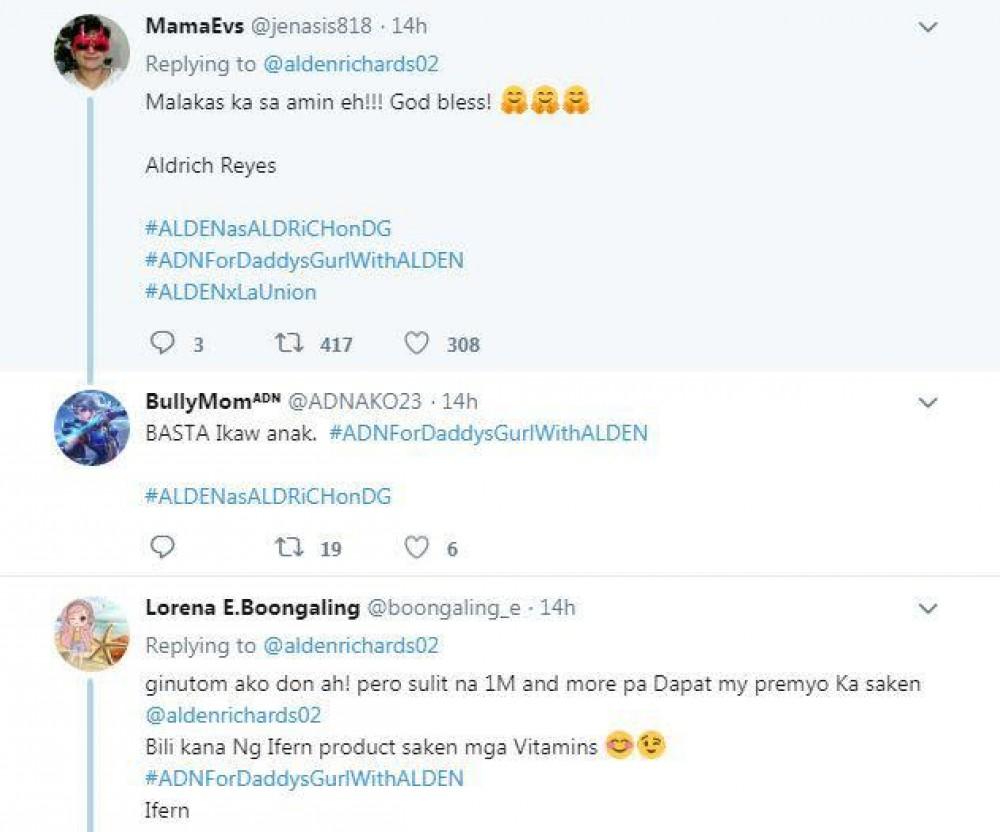This screenshot has height=832, width=1000.
Task: Open BullyMom profile avatar
Action: [x=91, y=427]
